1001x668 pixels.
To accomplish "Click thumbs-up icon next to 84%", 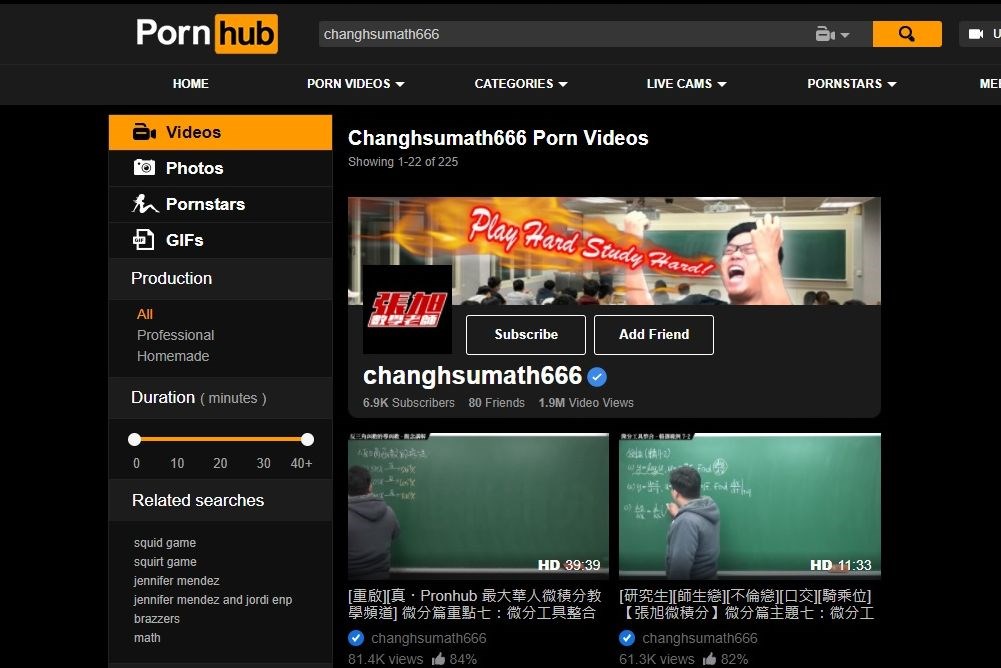I will (438, 659).
